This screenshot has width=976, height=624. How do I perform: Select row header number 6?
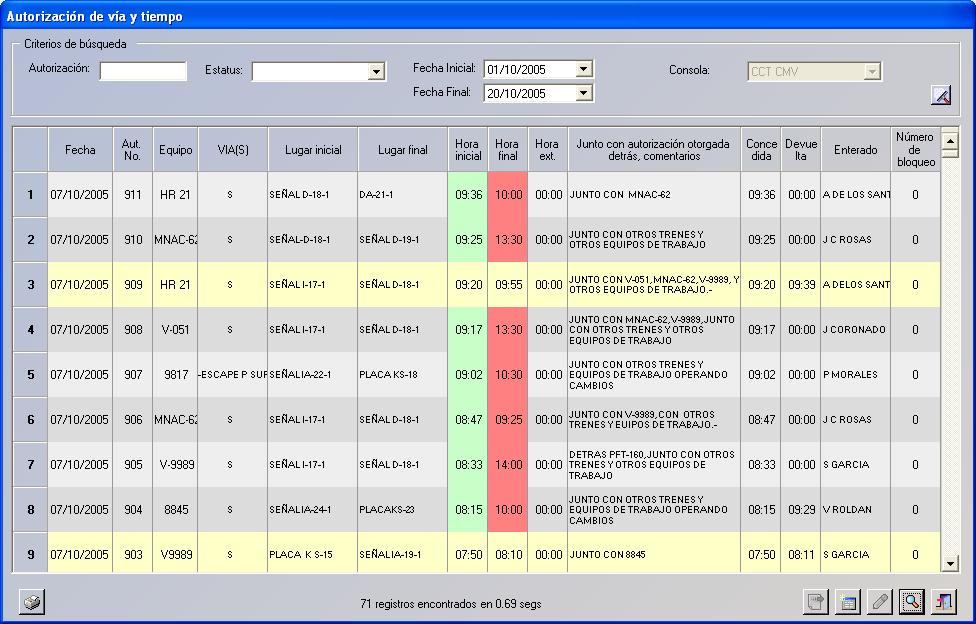point(30,420)
